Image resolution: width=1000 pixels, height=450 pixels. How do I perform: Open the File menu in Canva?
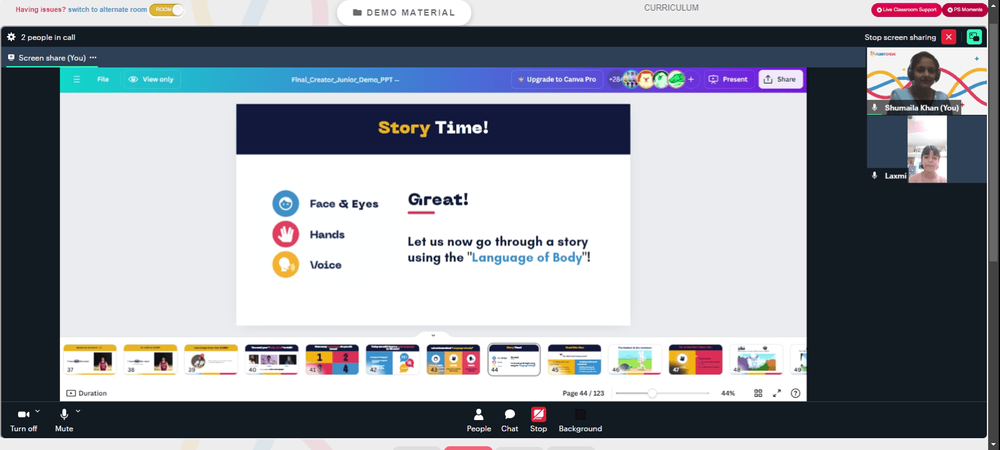pyautogui.click(x=103, y=80)
